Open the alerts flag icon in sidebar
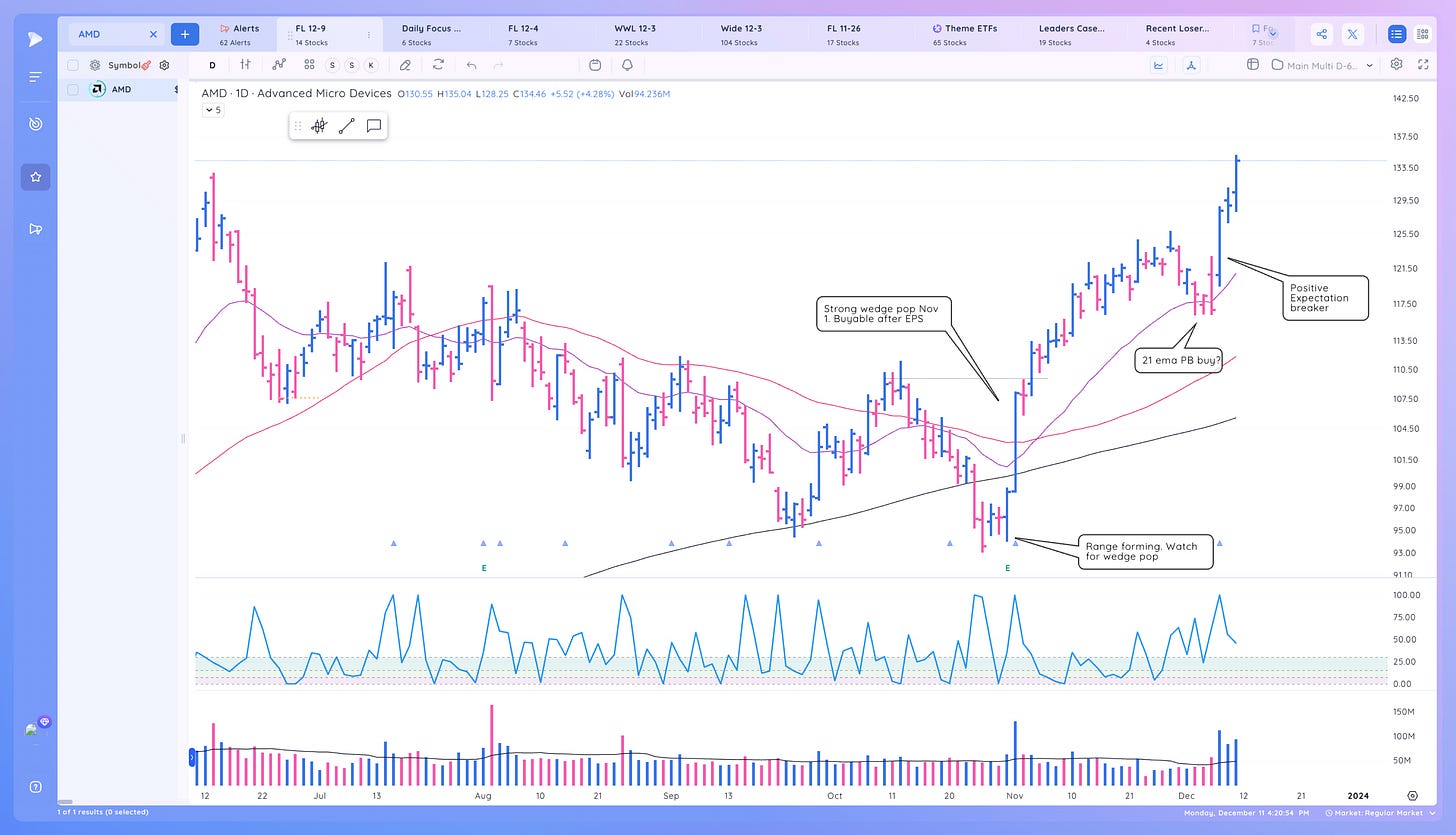The image size is (1456, 835). point(35,229)
